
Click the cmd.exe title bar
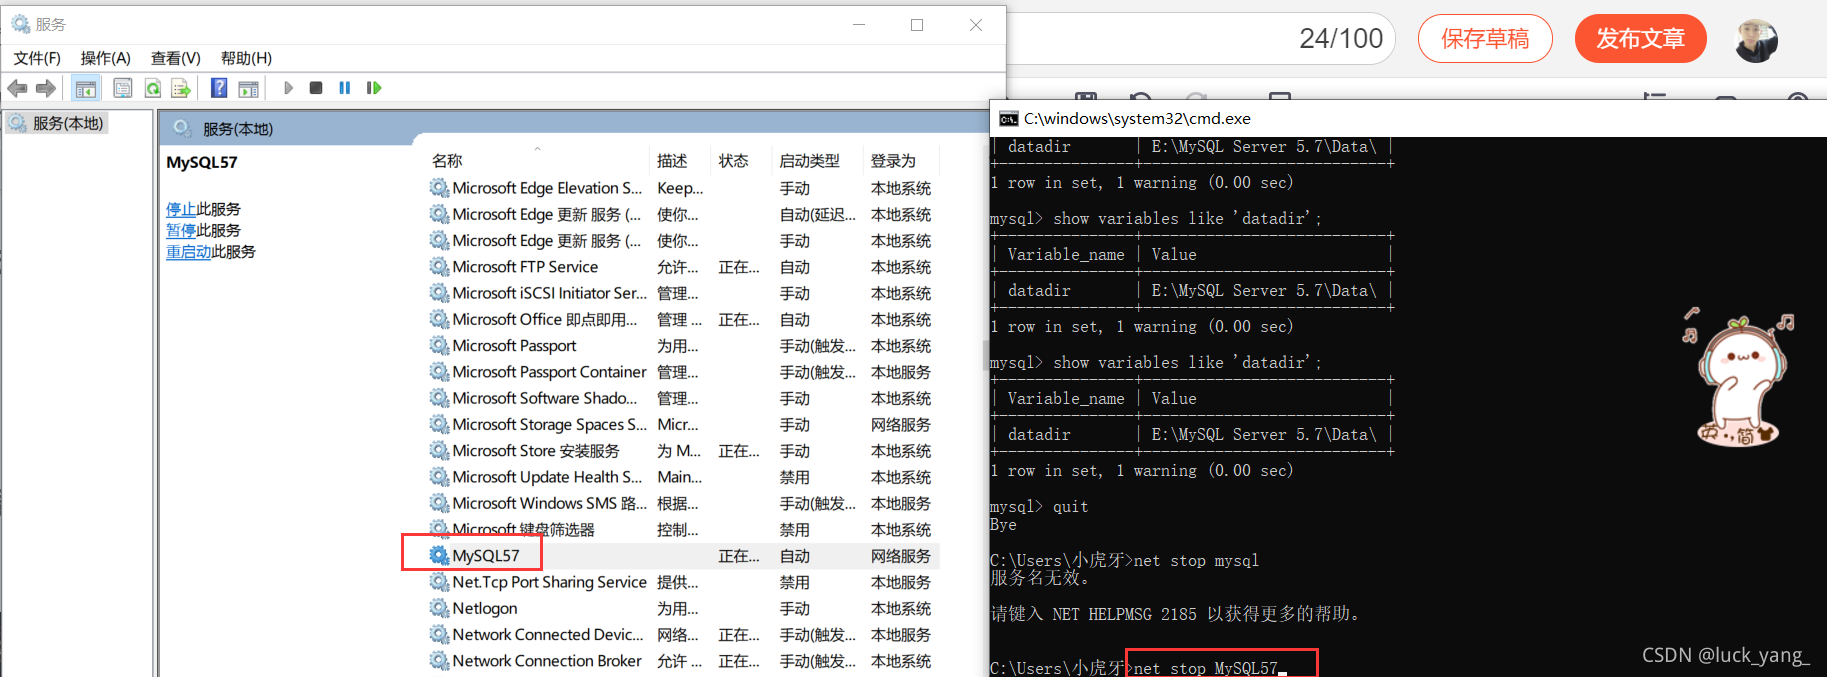pos(1408,119)
